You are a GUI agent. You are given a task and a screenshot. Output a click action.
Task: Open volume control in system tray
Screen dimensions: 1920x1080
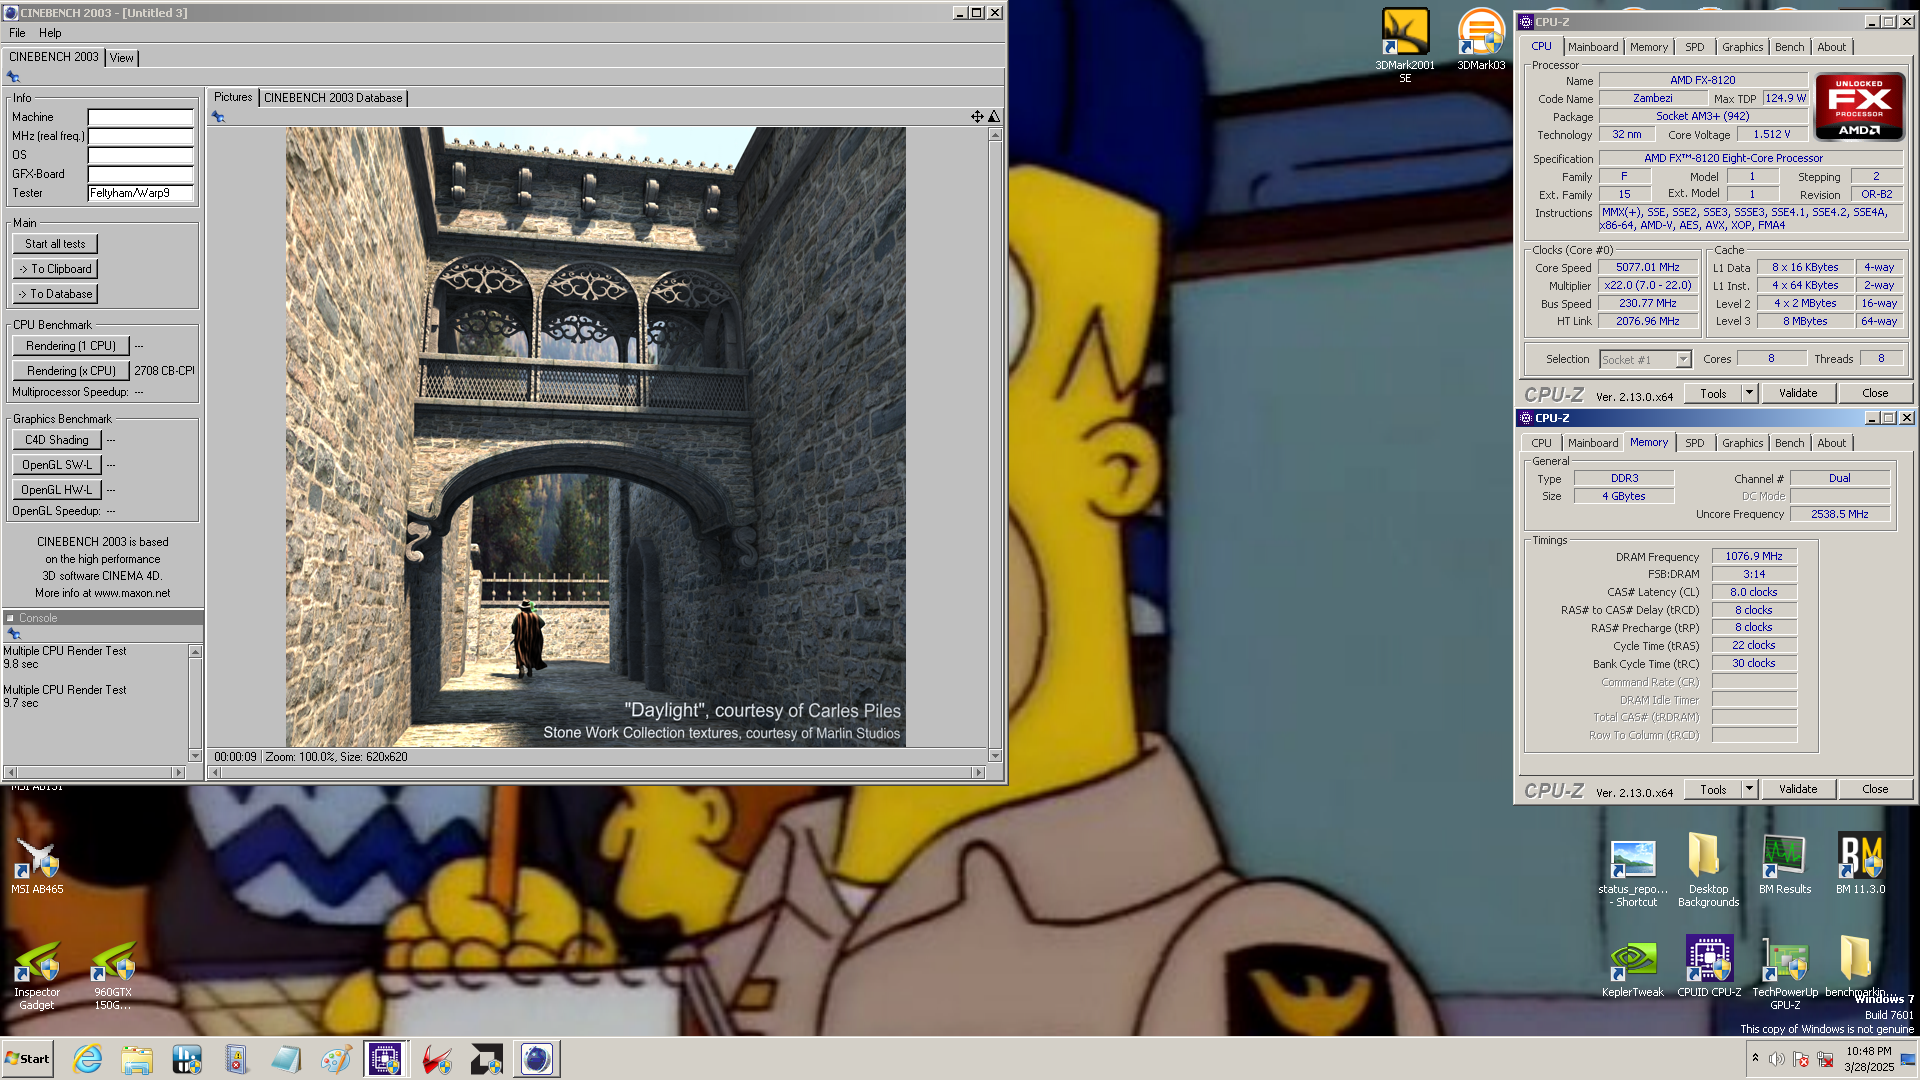(x=1777, y=1059)
